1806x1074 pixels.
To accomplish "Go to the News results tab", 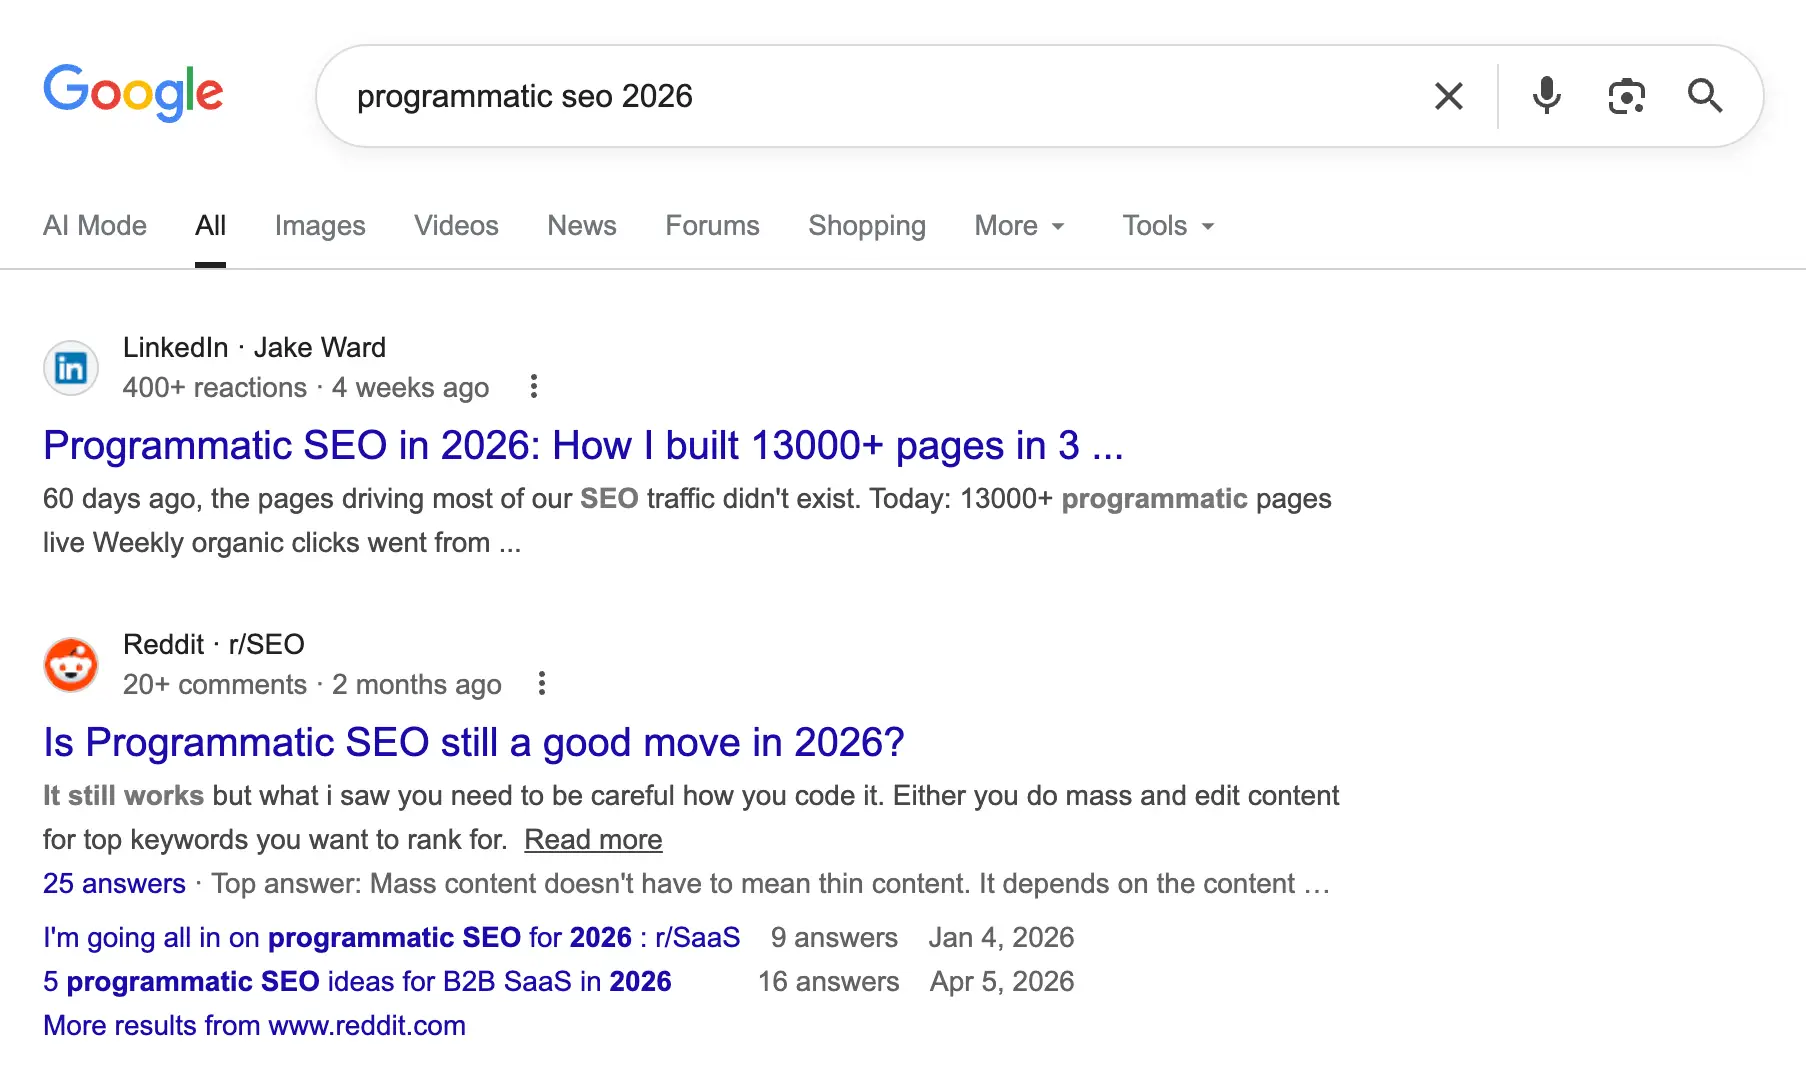I will point(581,226).
